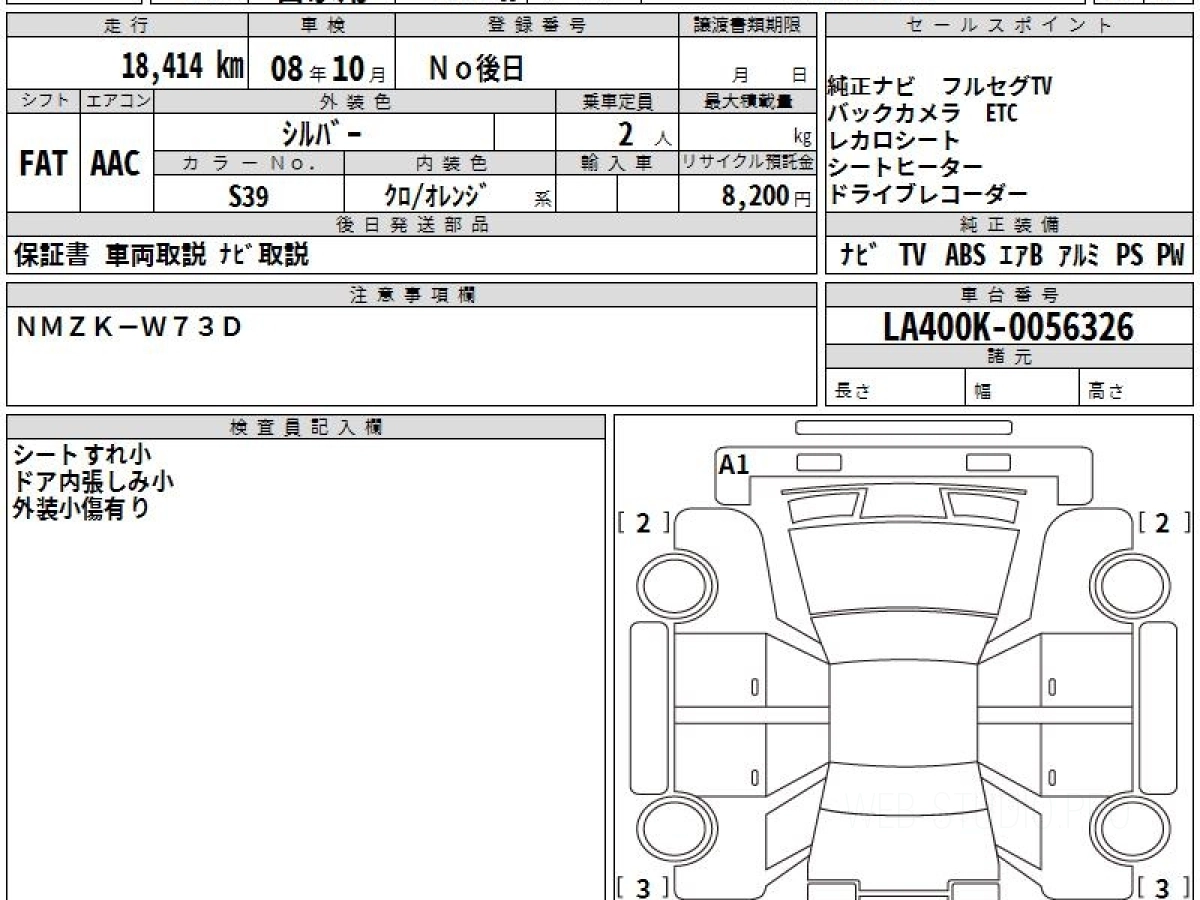Click the 登録番号 header cell

tap(537, 26)
